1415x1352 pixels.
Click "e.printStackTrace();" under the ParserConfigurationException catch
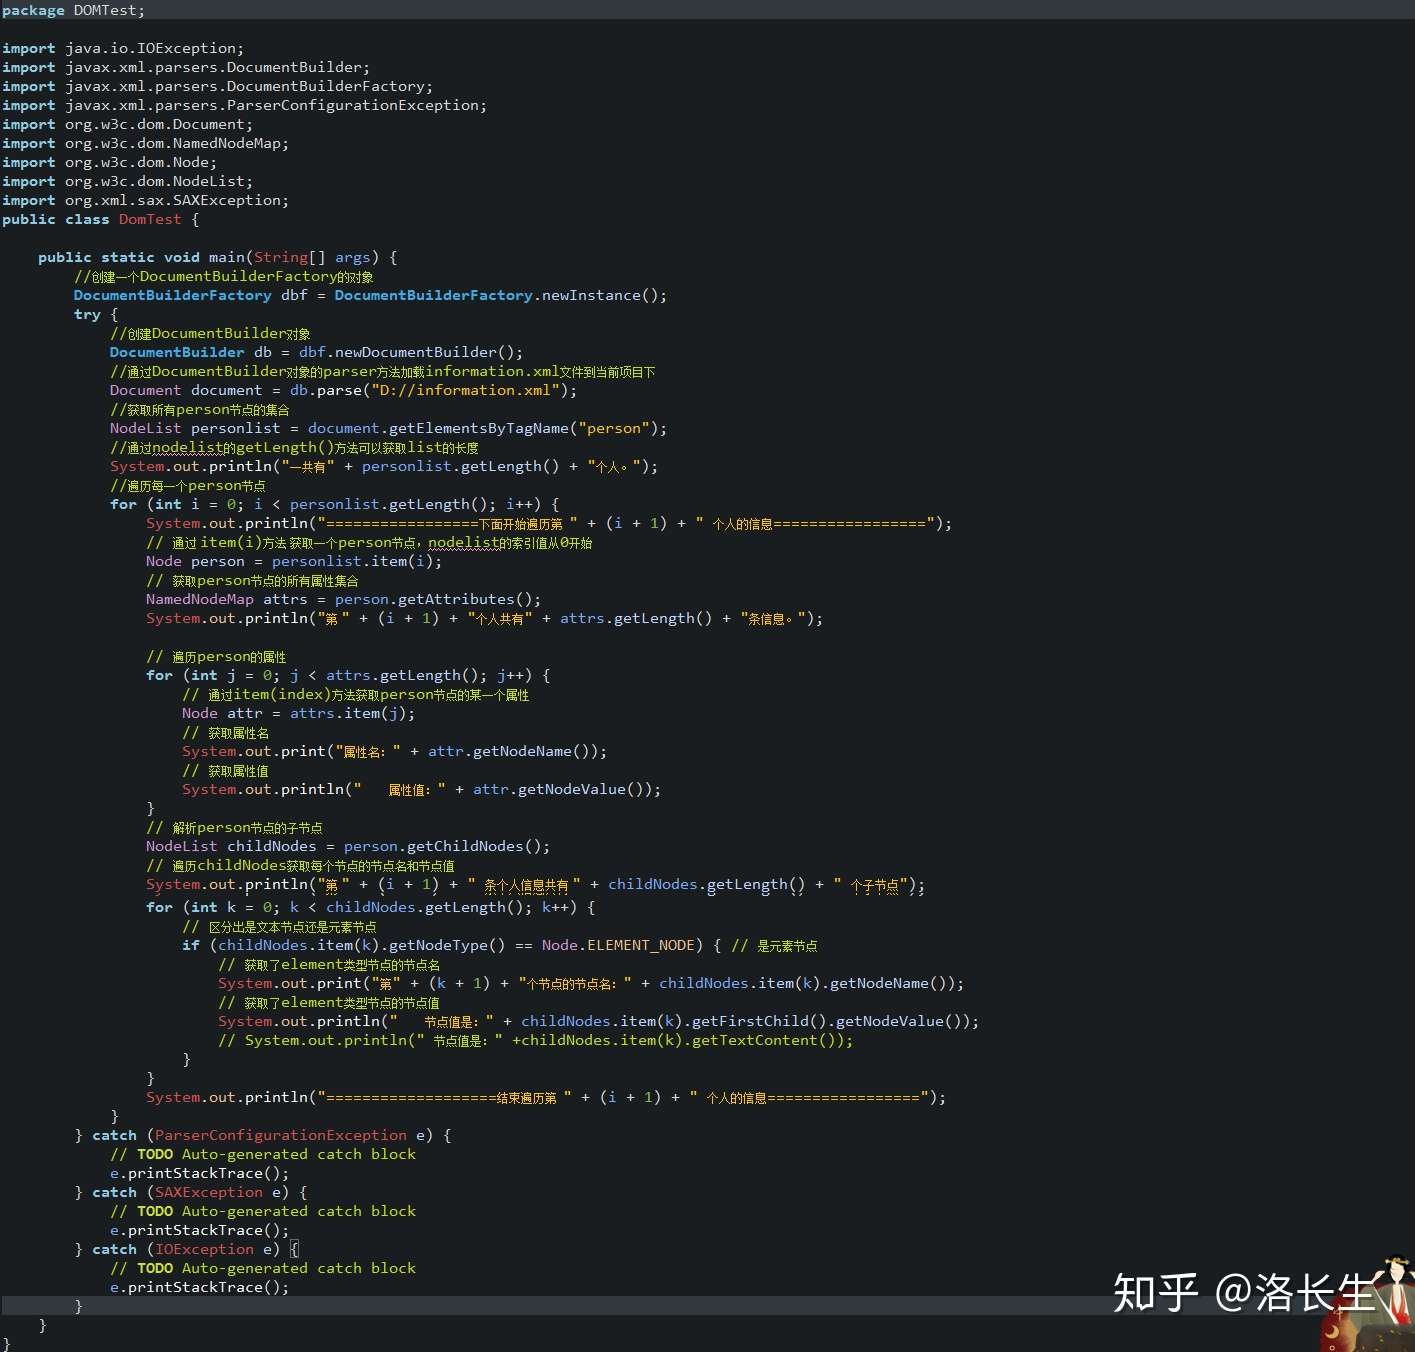[199, 1173]
